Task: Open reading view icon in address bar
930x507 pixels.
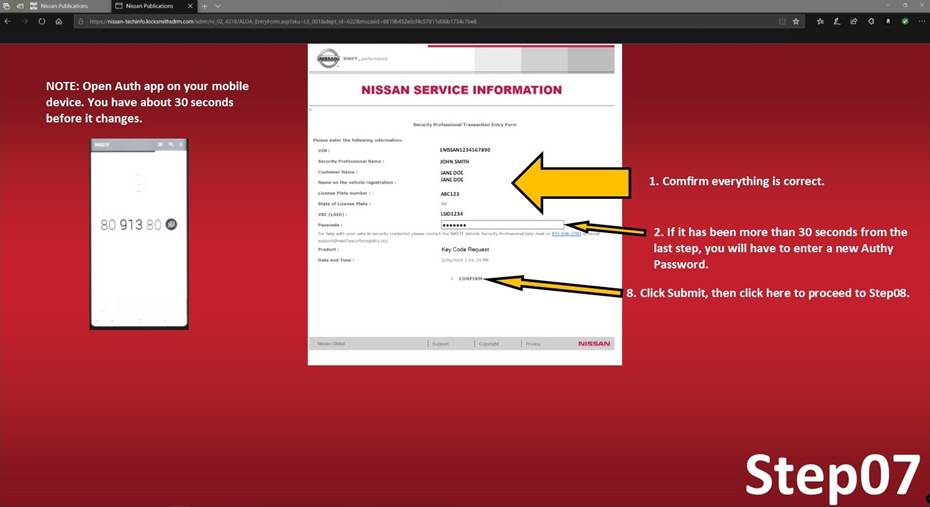Action: (x=782, y=21)
